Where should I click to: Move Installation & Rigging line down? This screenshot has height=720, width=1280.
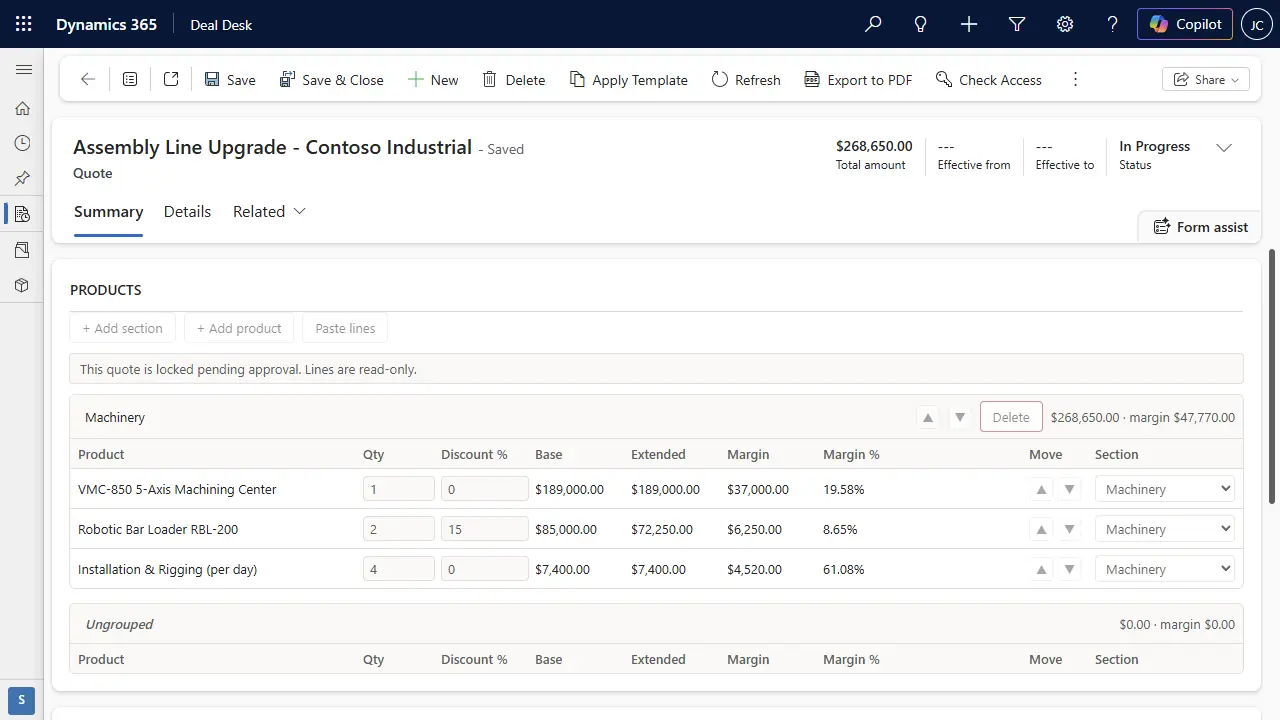point(1070,569)
